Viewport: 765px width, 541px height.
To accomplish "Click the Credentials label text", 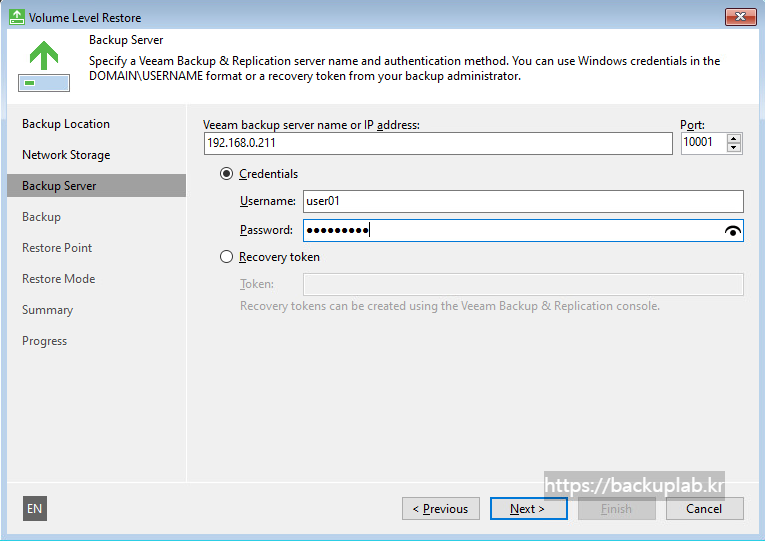I will [268, 174].
